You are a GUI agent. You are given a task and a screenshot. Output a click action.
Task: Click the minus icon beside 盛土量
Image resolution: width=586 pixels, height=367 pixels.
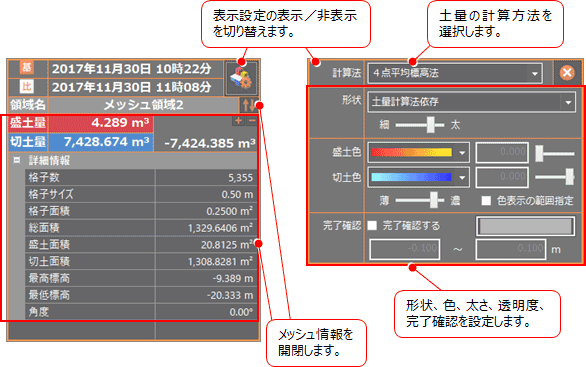(x=252, y=120)
